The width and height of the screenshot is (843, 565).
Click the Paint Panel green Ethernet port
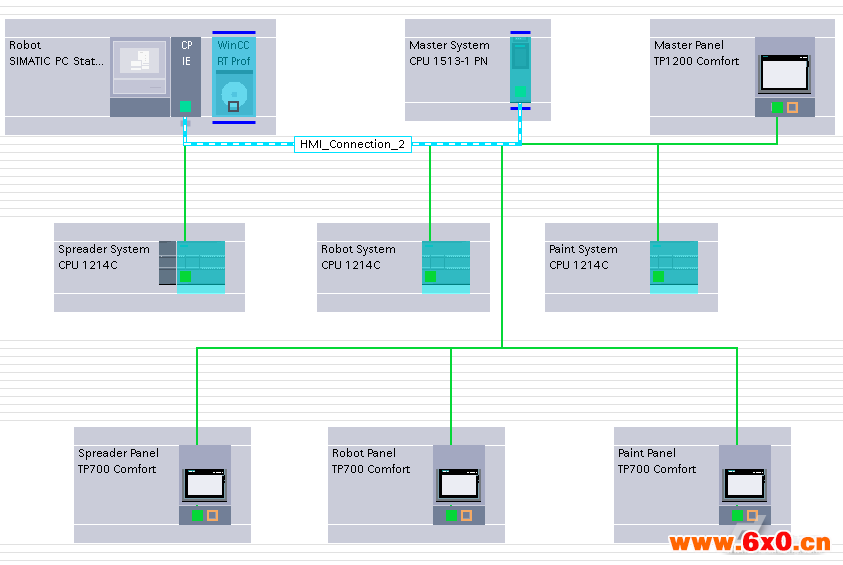pos(737,516)
